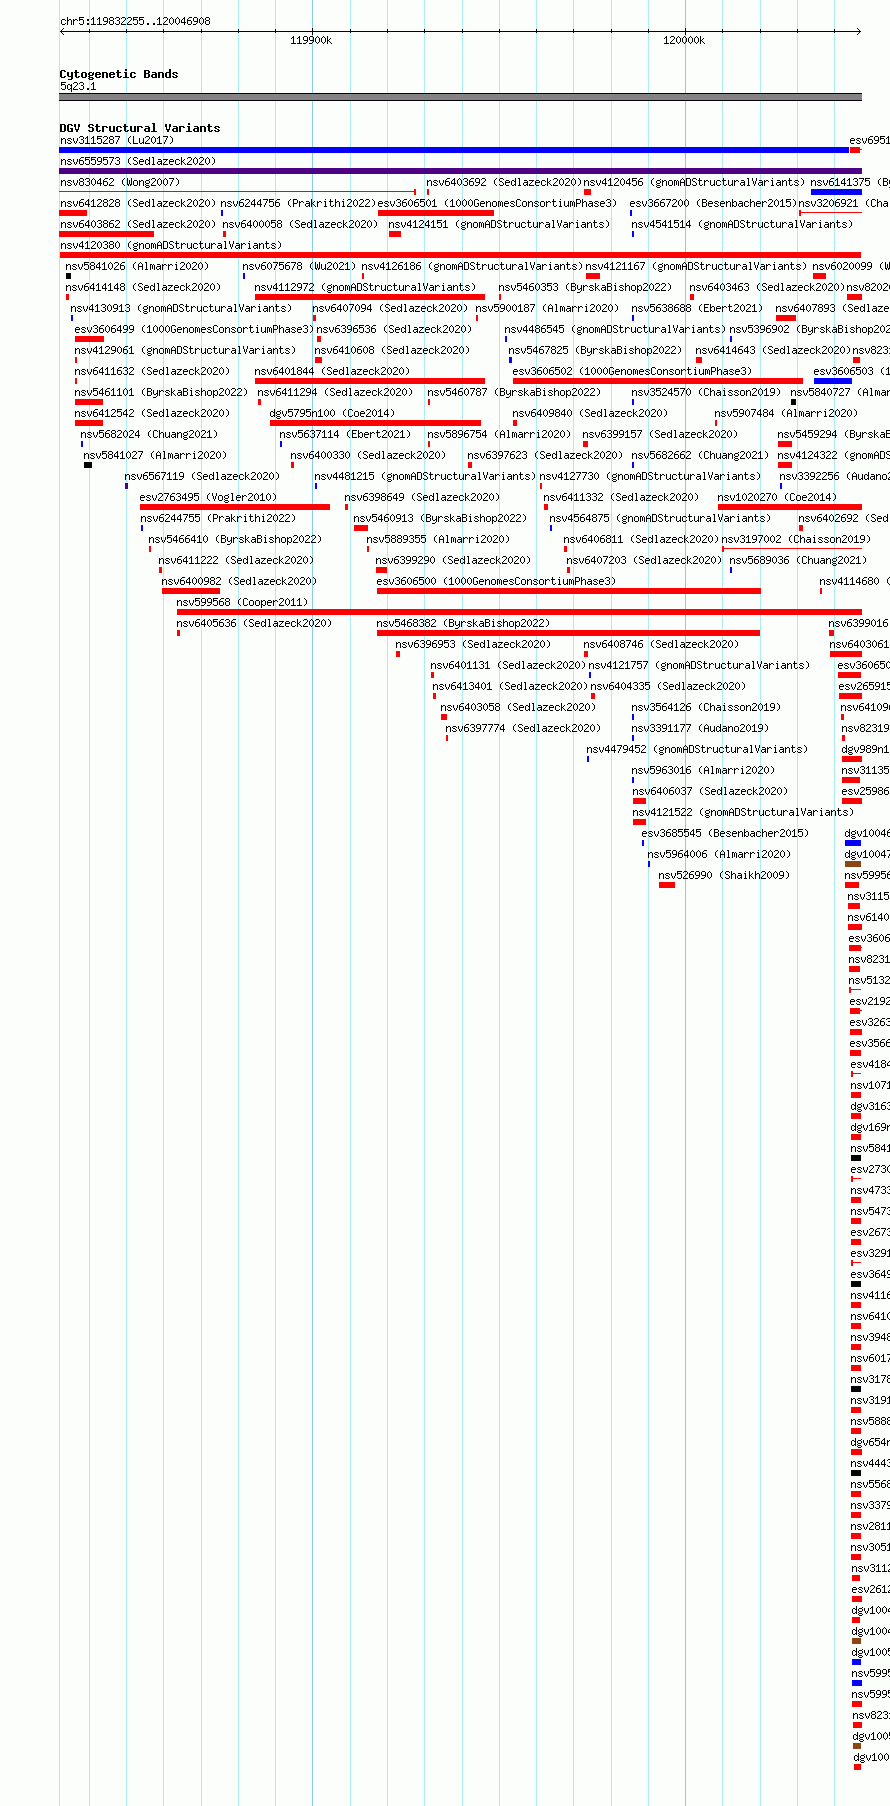The width and height of the screenshot is (890, 1806).
Task: Click the gray 5q23.1 cytogenetic band bar
Action: pyautogui.click(x=460, y=97)
